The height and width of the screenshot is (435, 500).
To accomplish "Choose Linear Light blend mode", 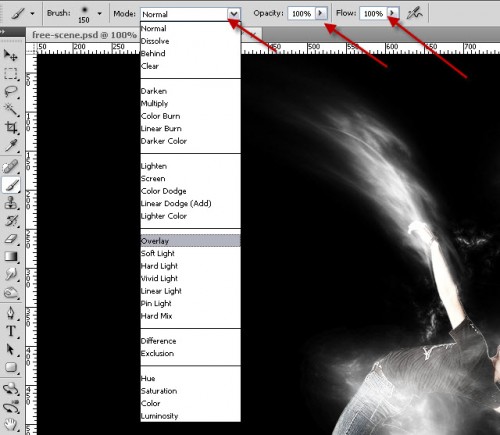I will pos(190,291).
